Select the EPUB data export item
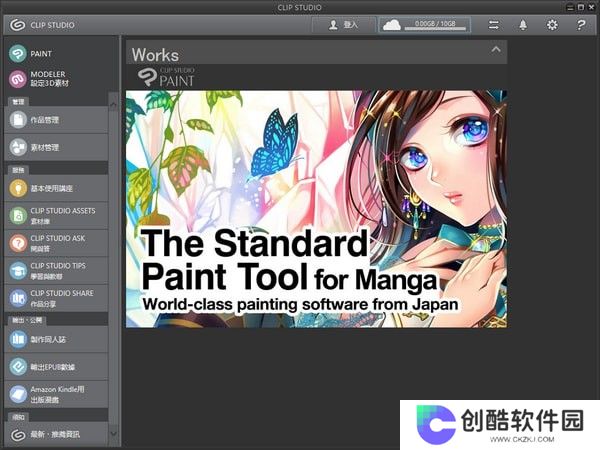Image resolution: width=600 pixels, height=450 pixels. pyautogui.click(x=56, y=367)
